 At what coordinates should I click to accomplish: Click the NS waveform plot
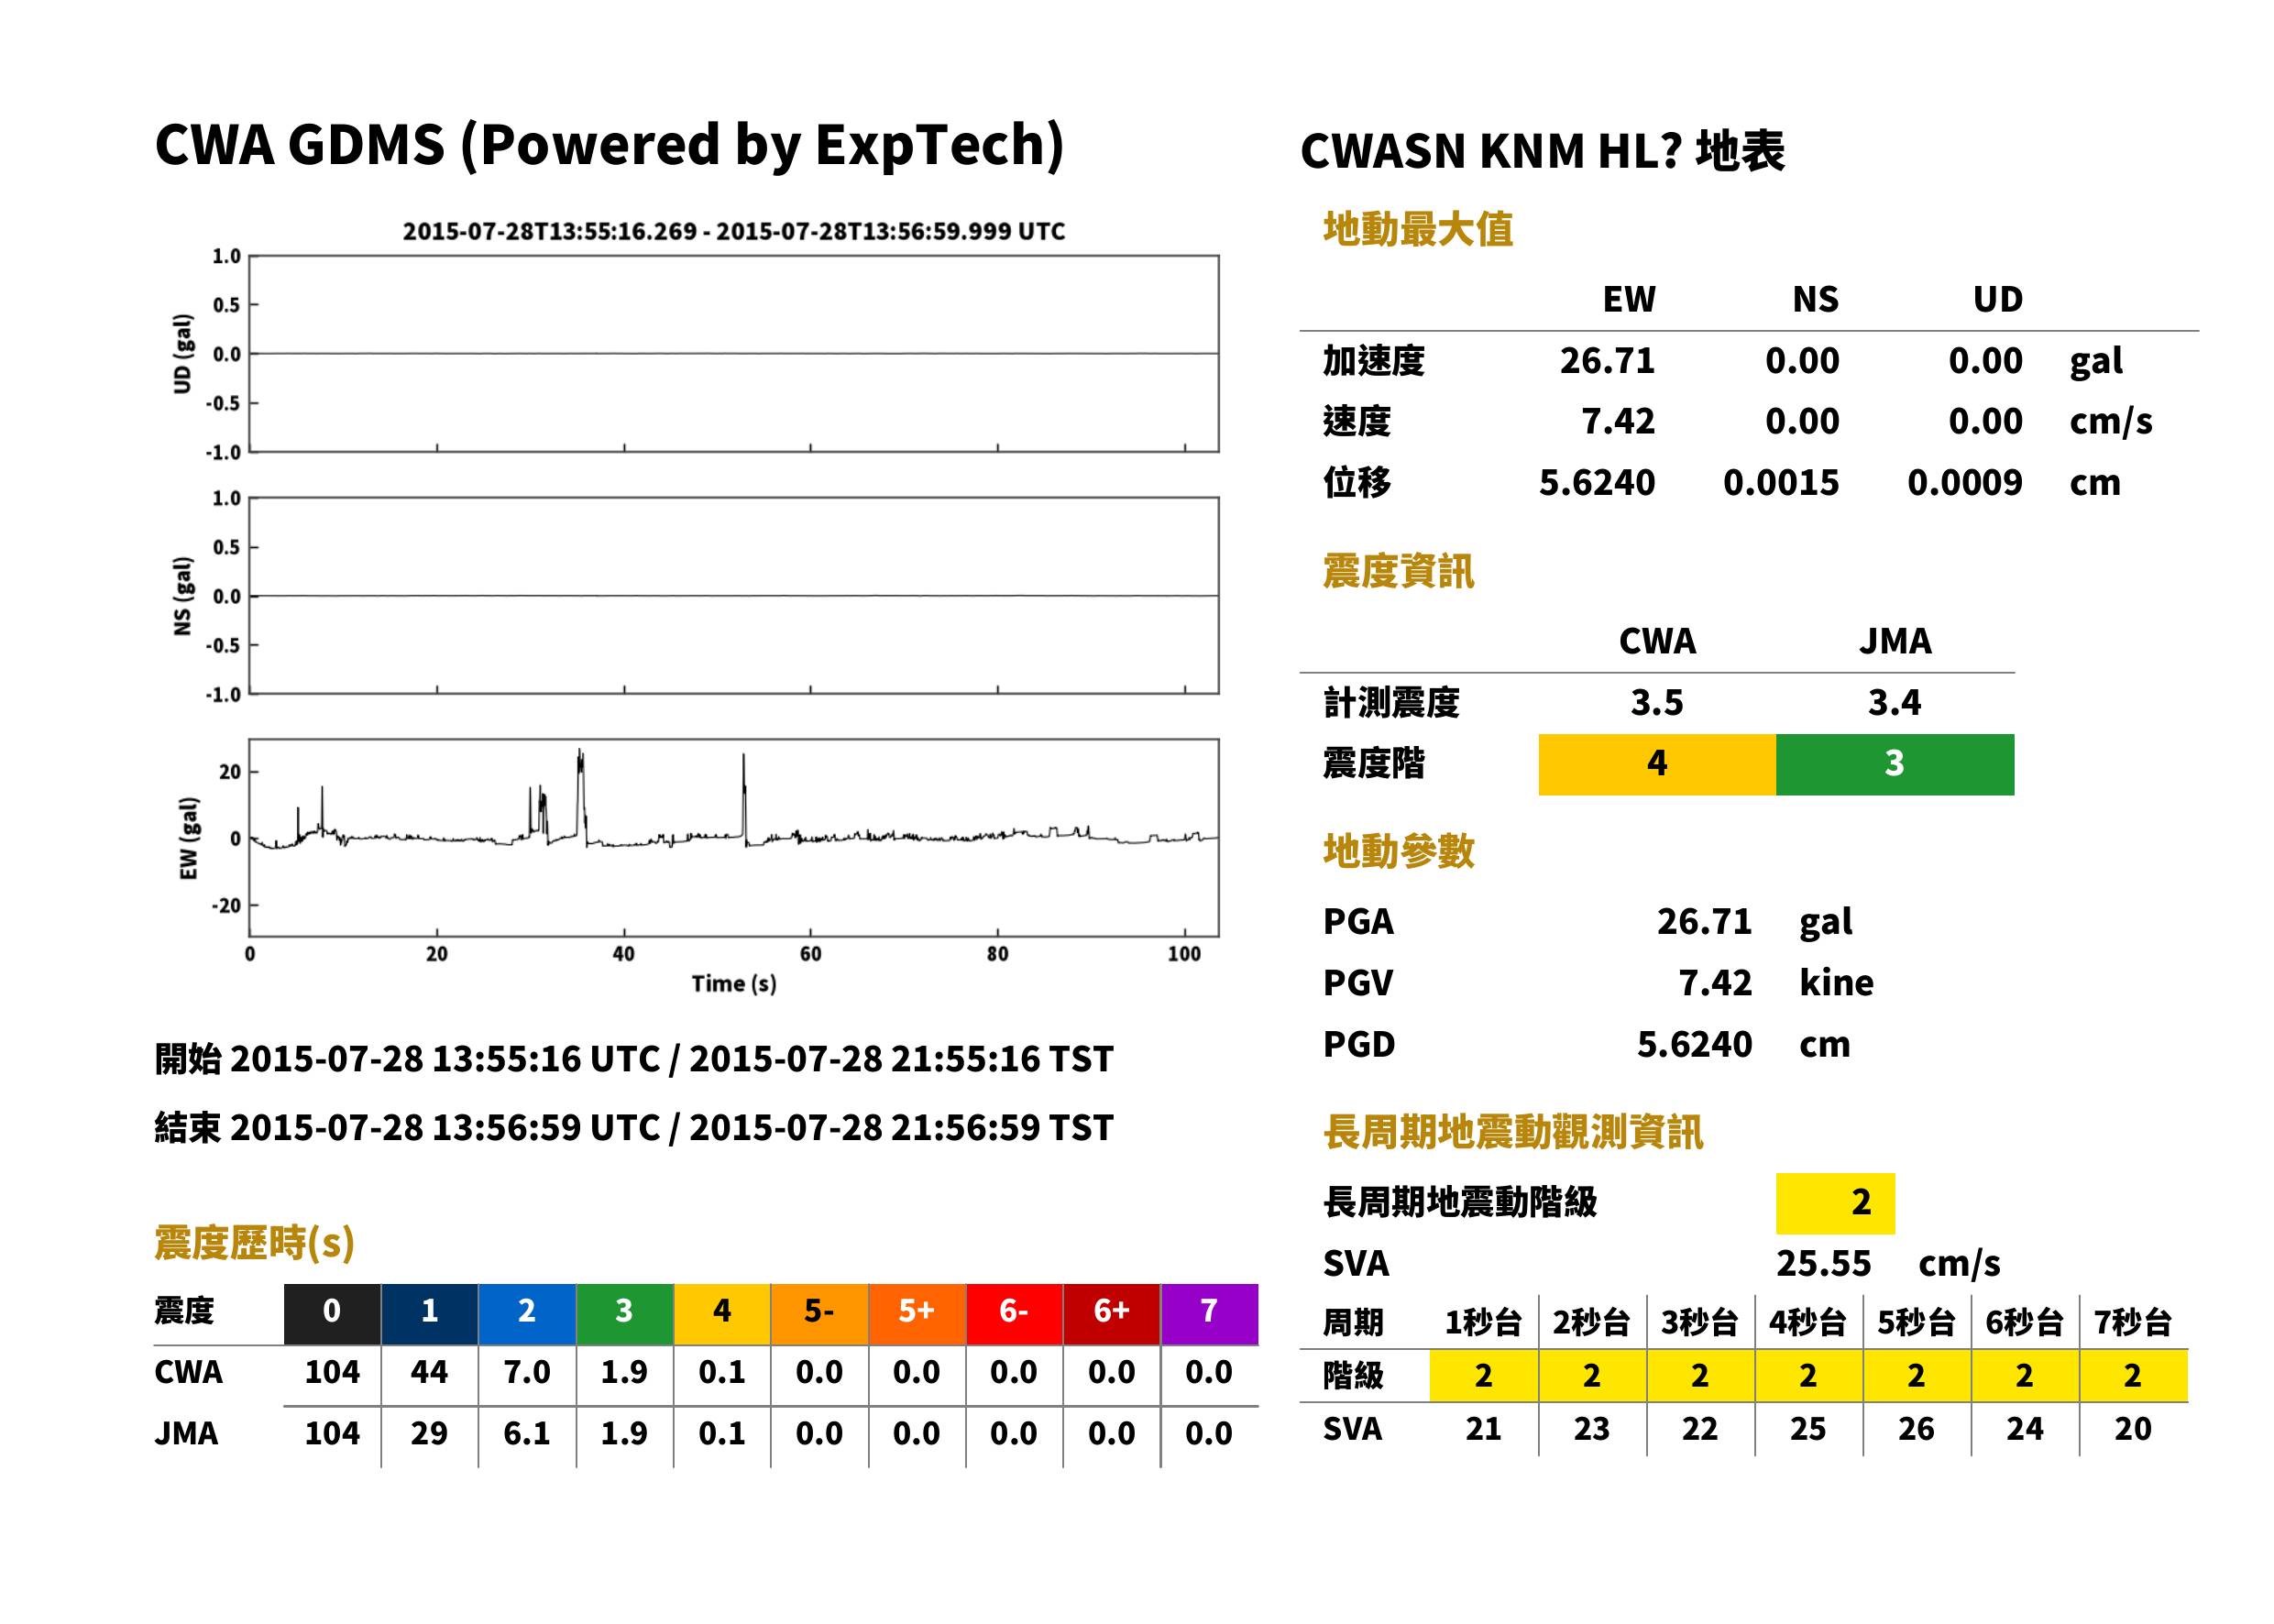734,595
